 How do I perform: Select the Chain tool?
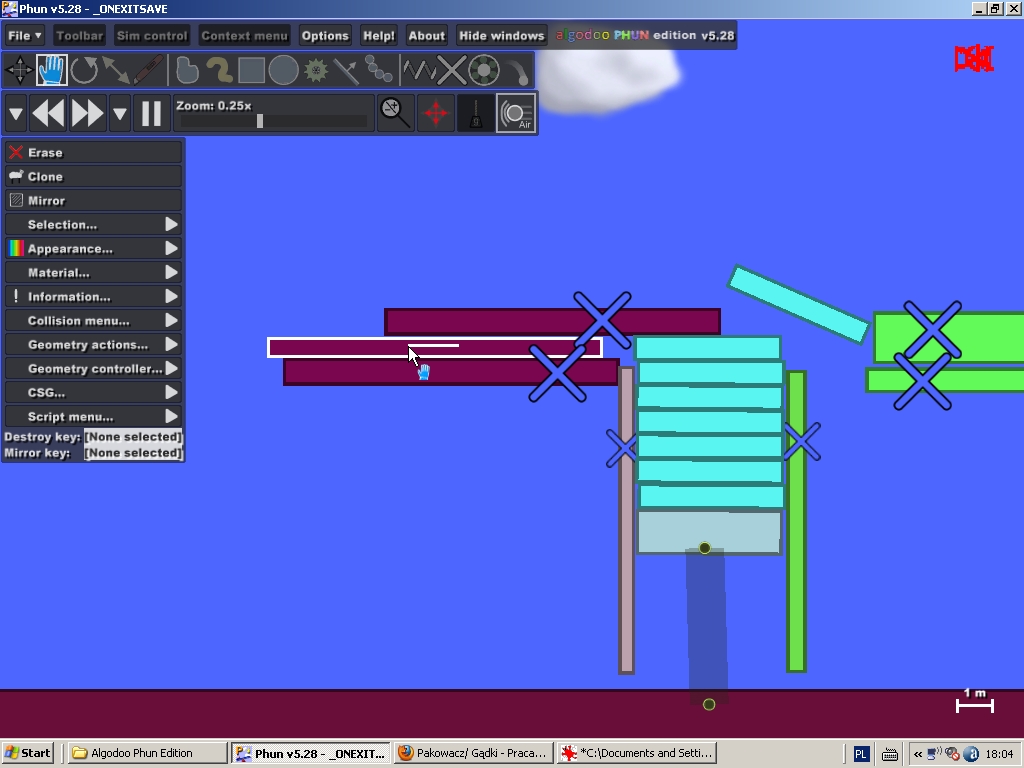click(379, 70)
